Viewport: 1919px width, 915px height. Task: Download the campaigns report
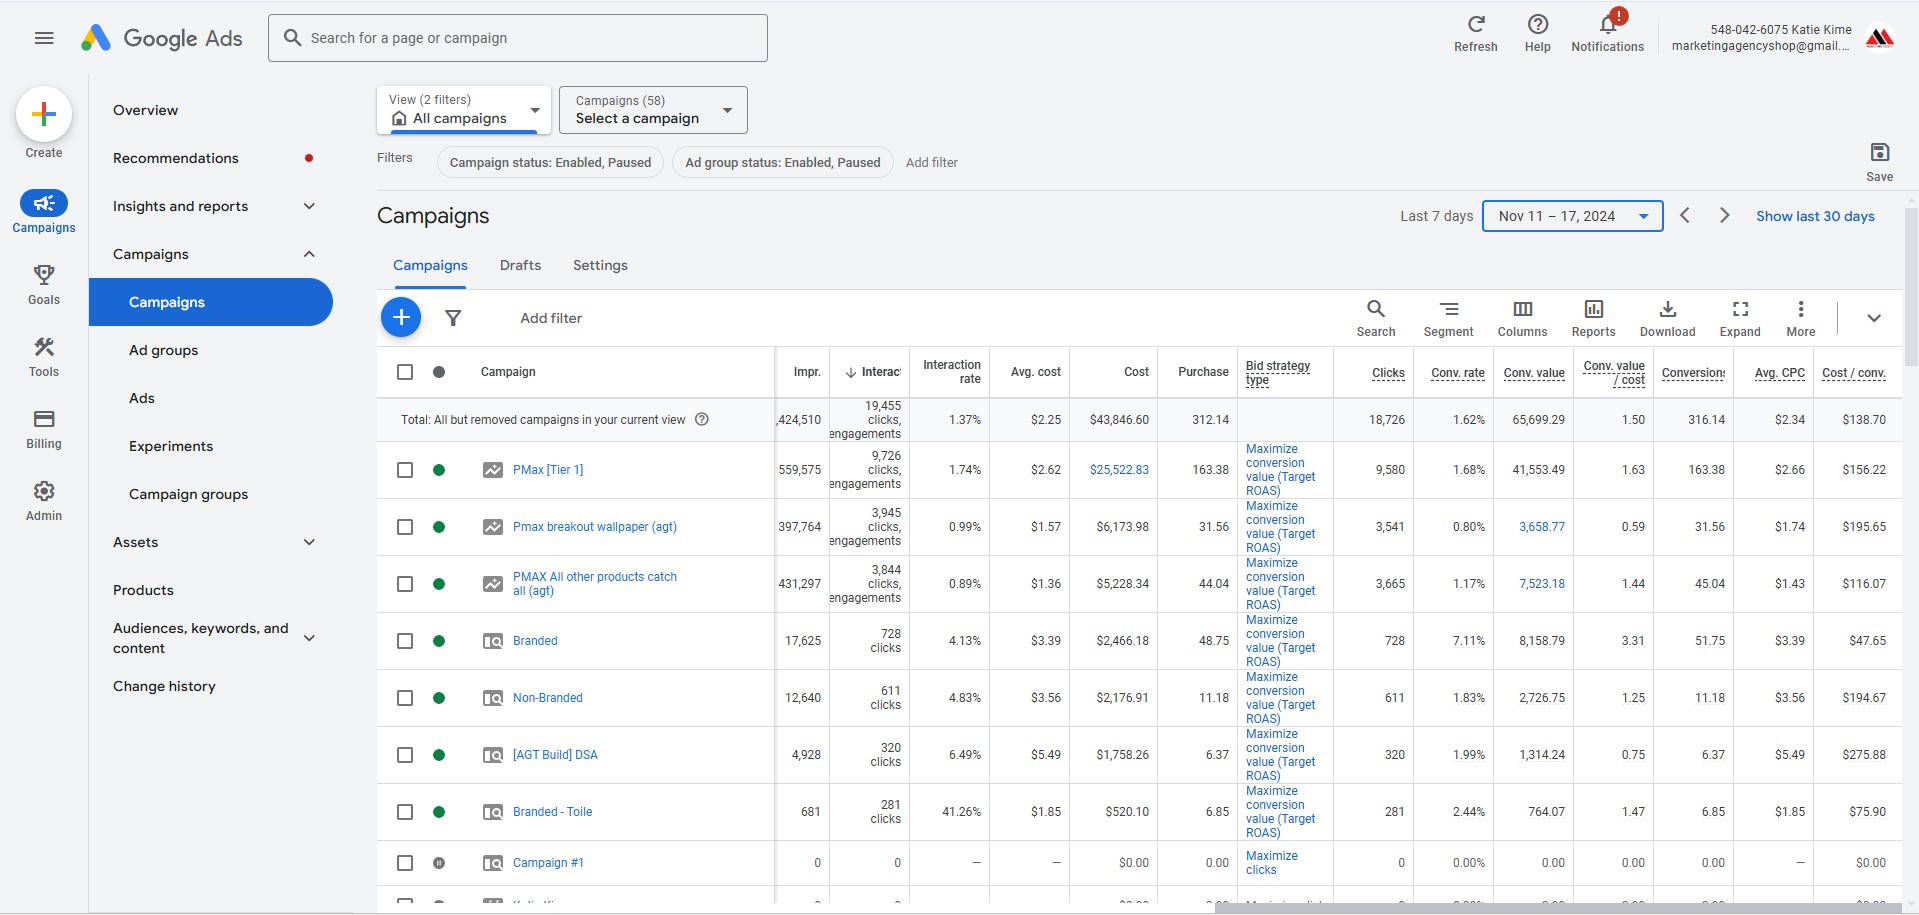1667,310
